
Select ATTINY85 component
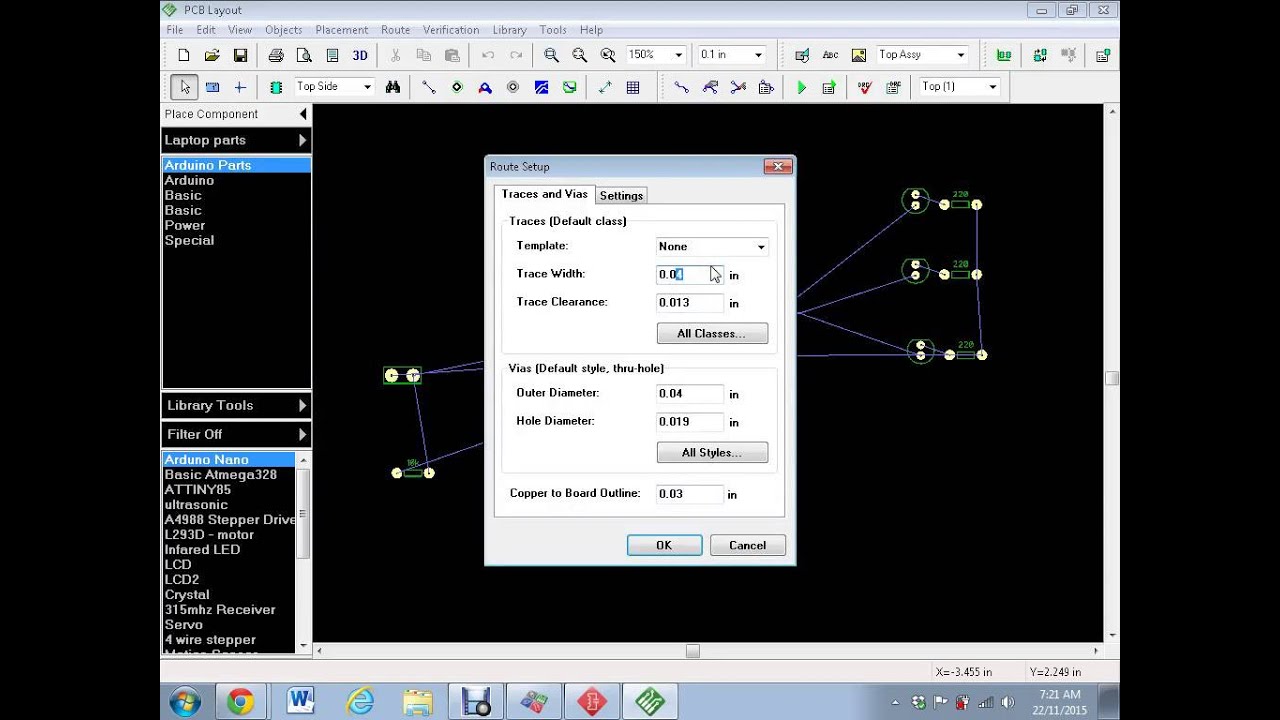(x=229, y=489)
